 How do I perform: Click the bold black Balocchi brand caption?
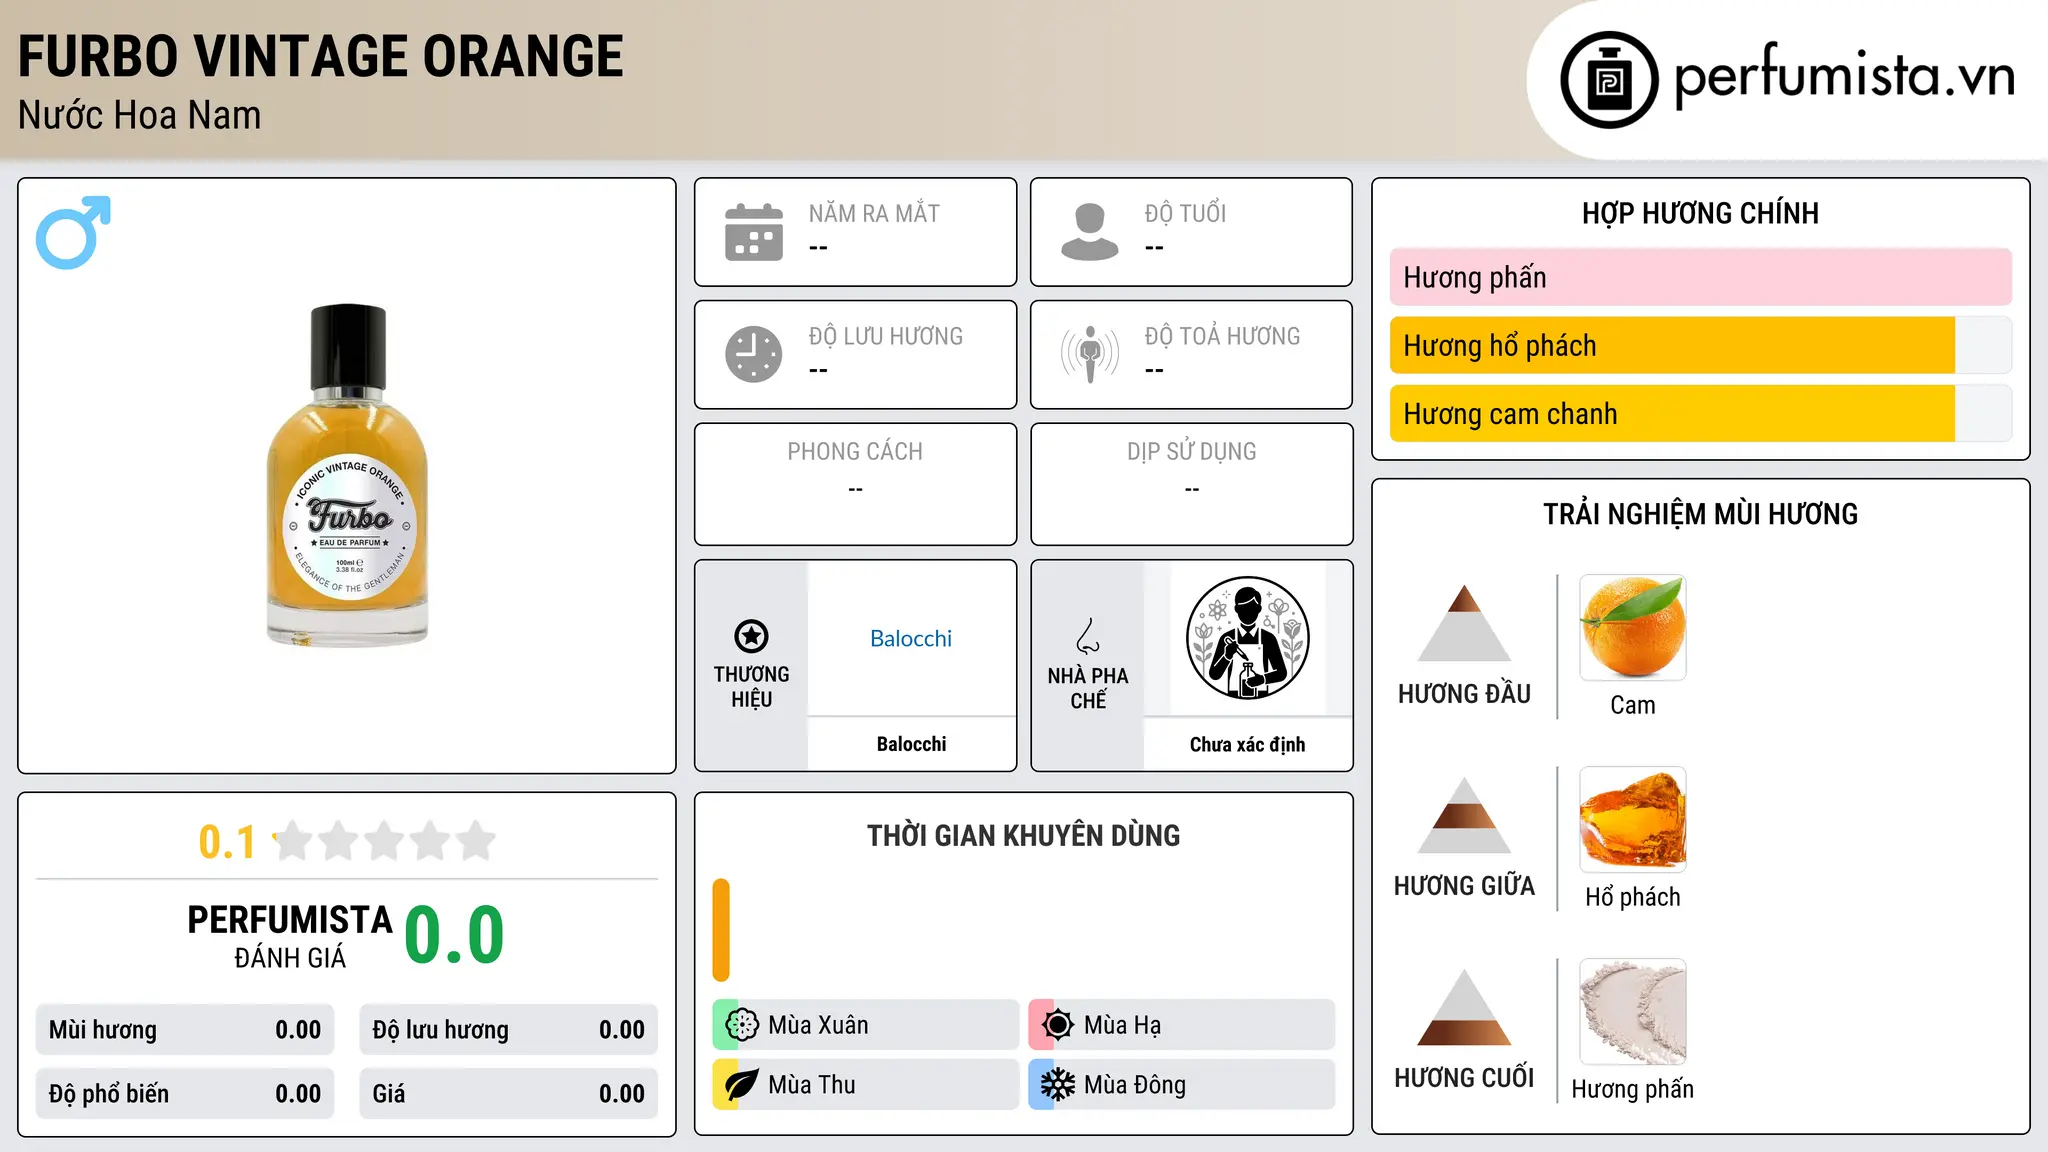[911, 744]
